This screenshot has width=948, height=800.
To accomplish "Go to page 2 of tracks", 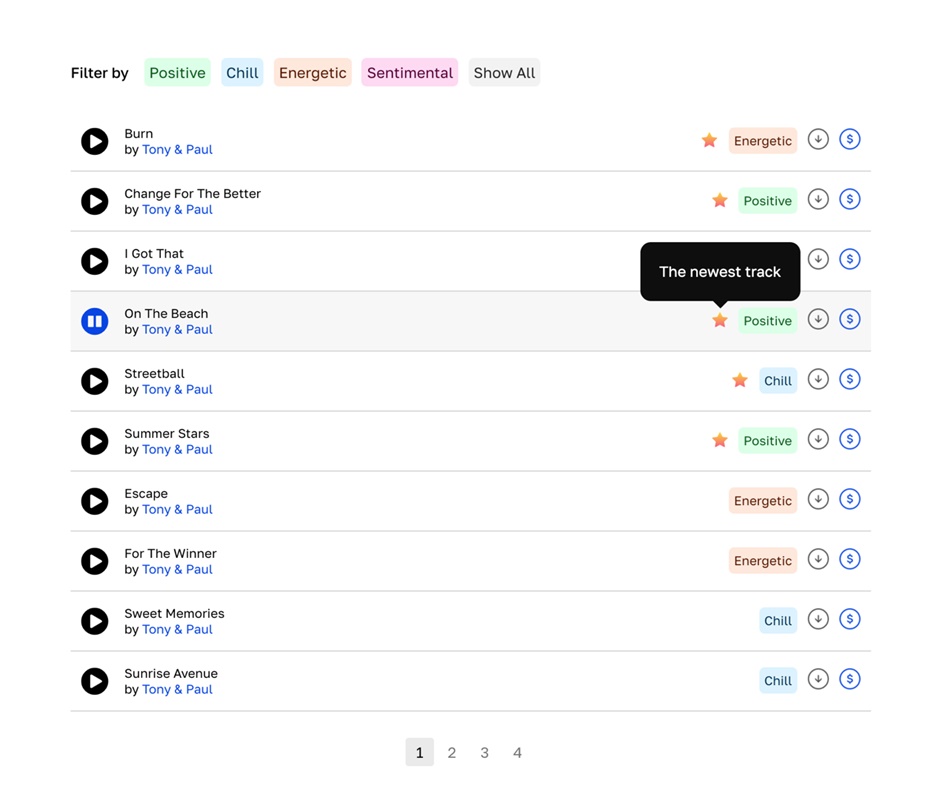I will tap(452, 753).
